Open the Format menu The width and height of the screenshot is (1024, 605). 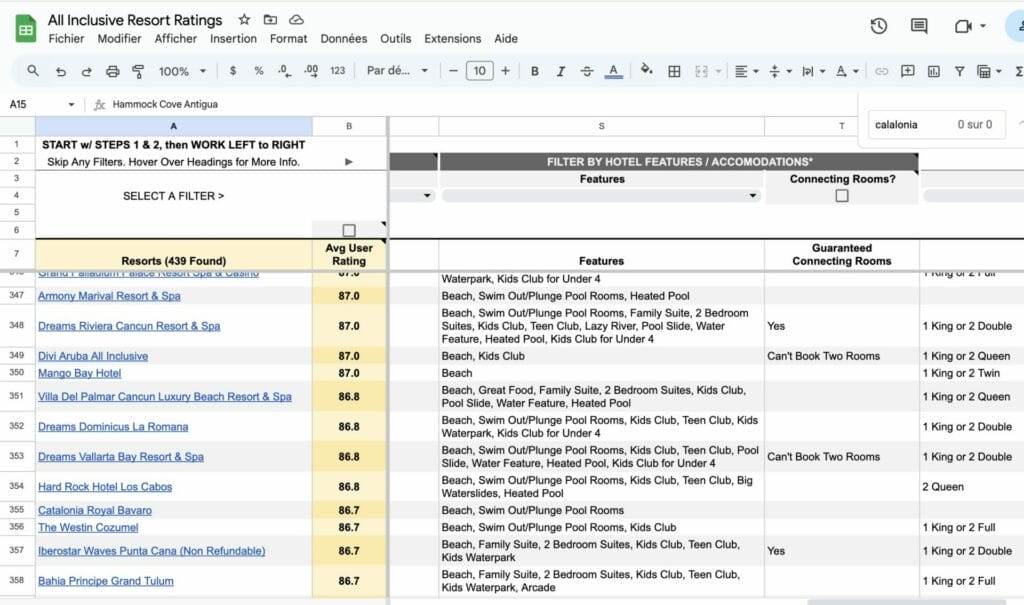click(x=288, y=39)
